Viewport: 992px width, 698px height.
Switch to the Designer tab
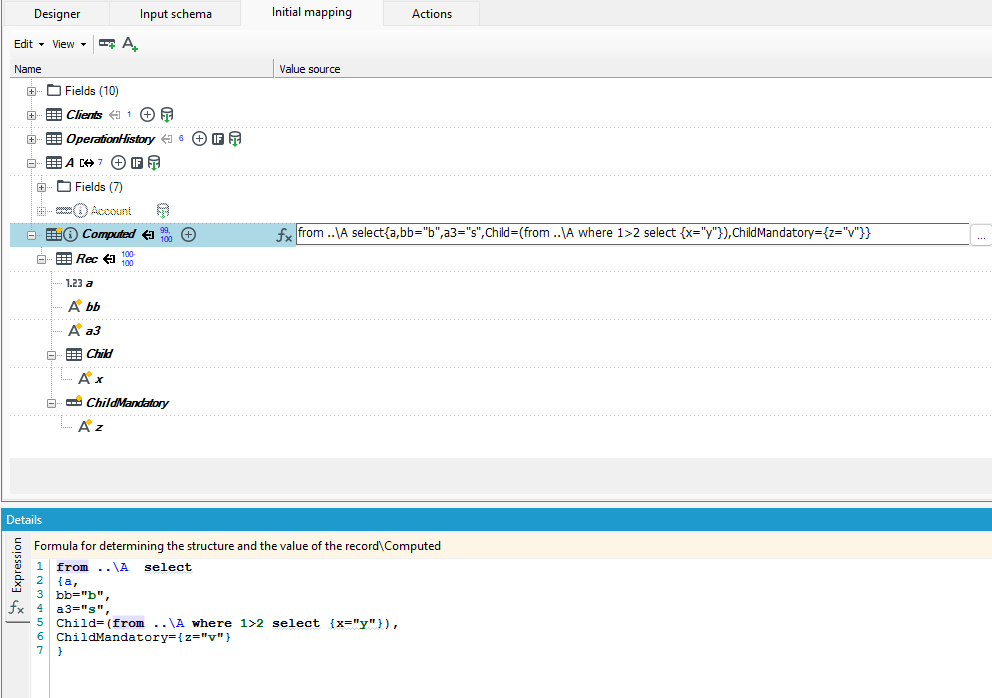(x=57, y=13)
